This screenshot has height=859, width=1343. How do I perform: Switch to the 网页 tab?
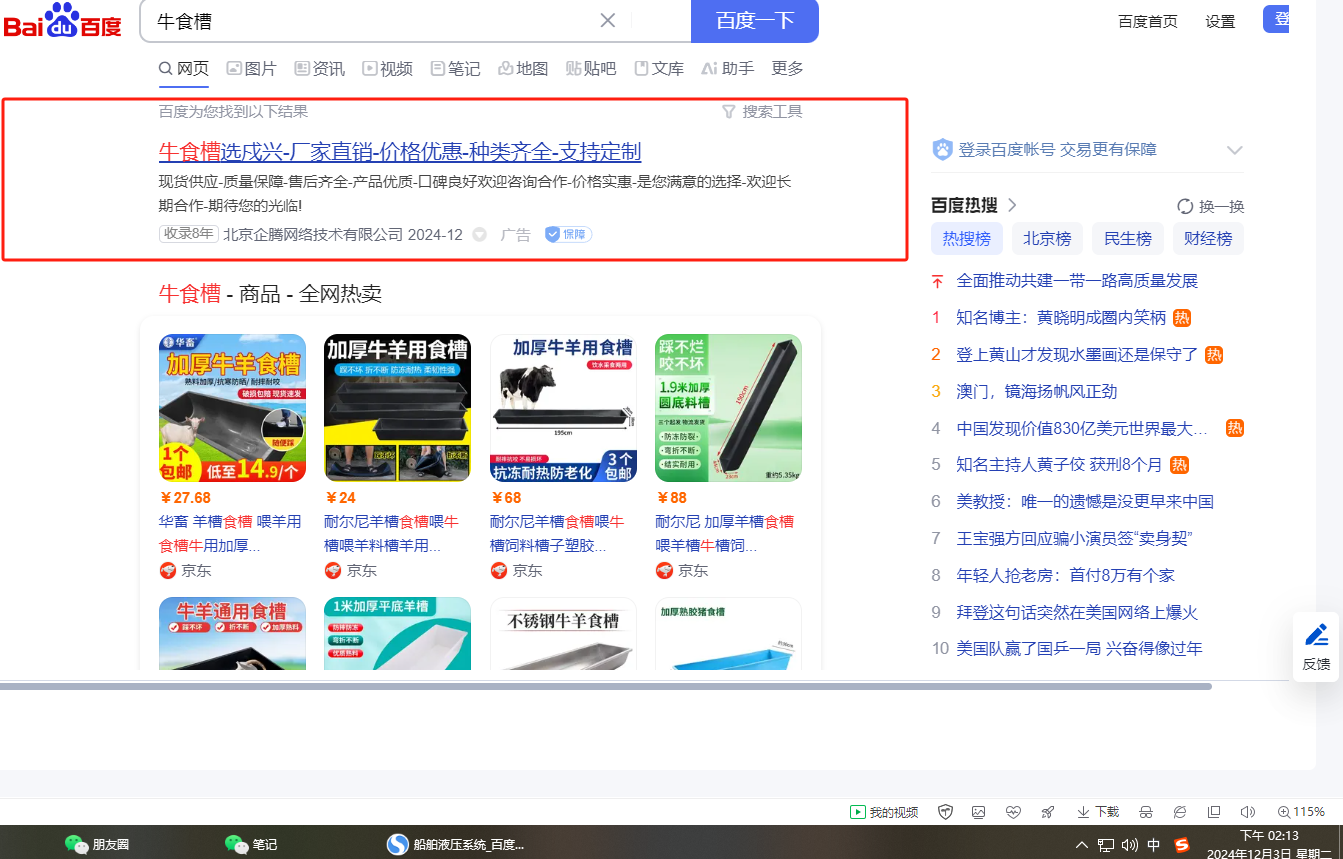[184, 68]
